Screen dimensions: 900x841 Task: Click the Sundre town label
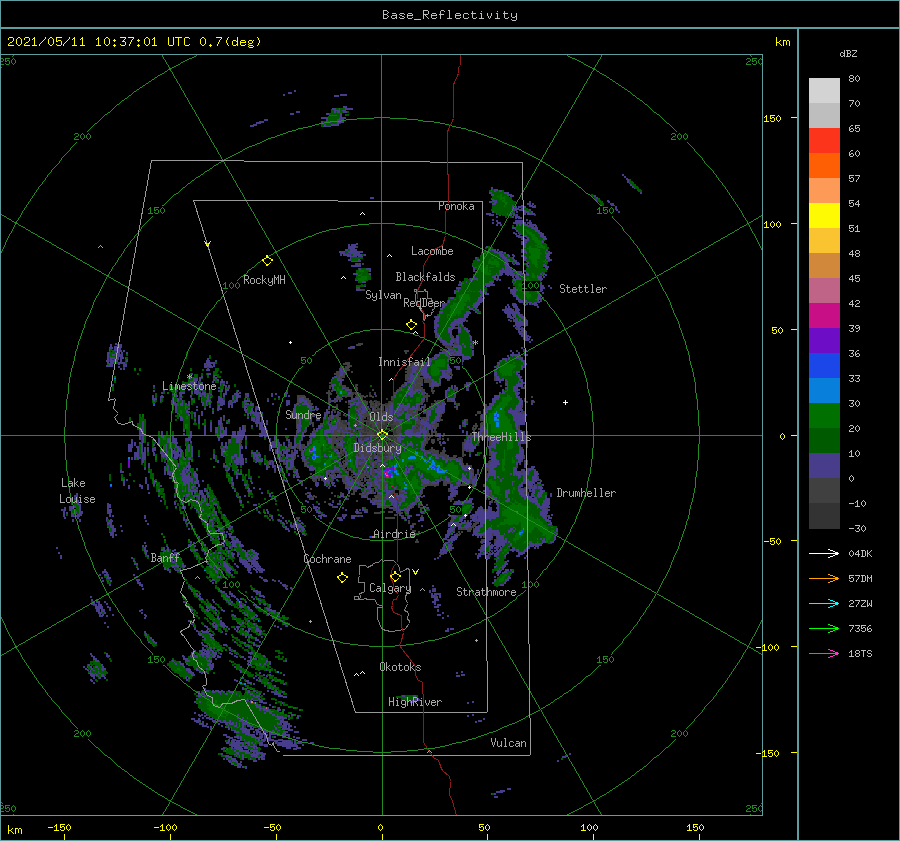(x=303, y=414)
